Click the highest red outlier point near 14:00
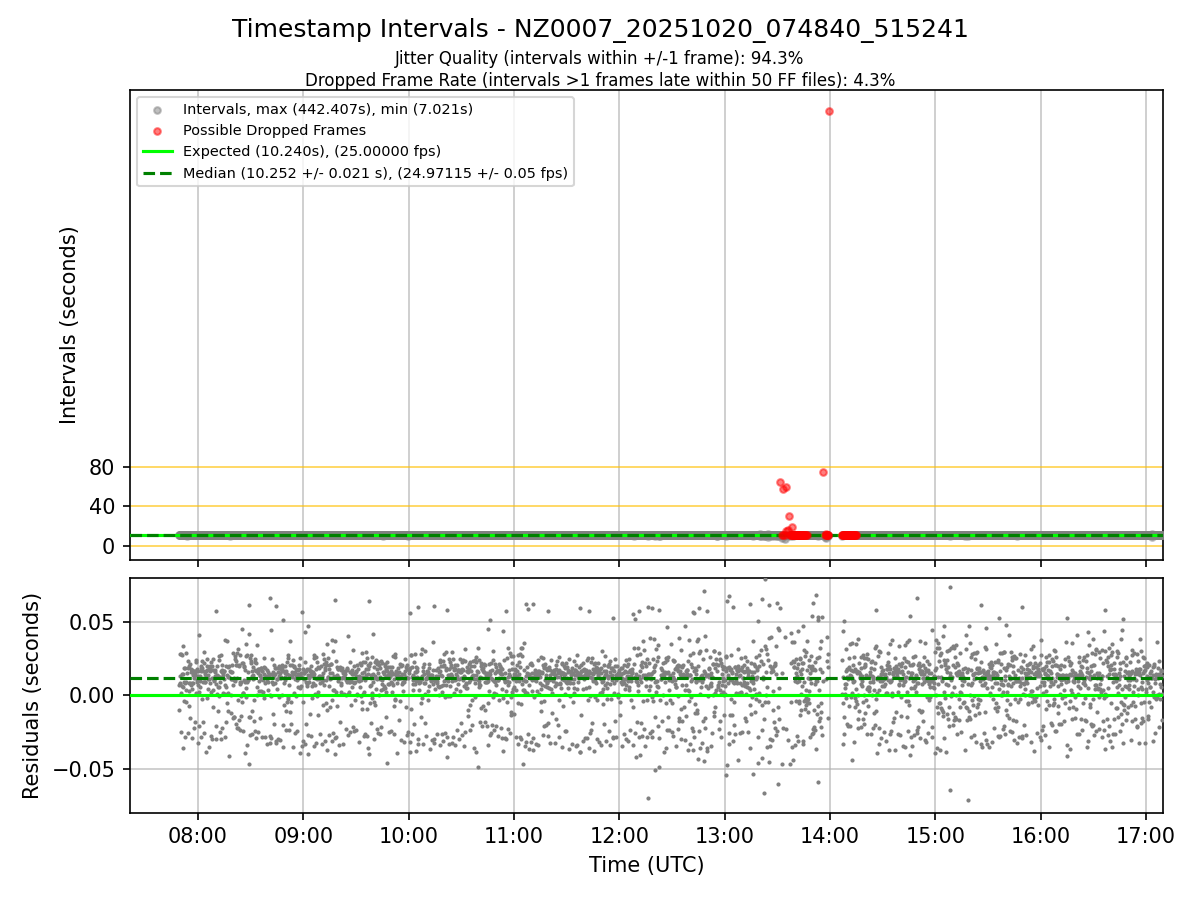This screenshot has width=1200, height=900. (x=829, y=111)
